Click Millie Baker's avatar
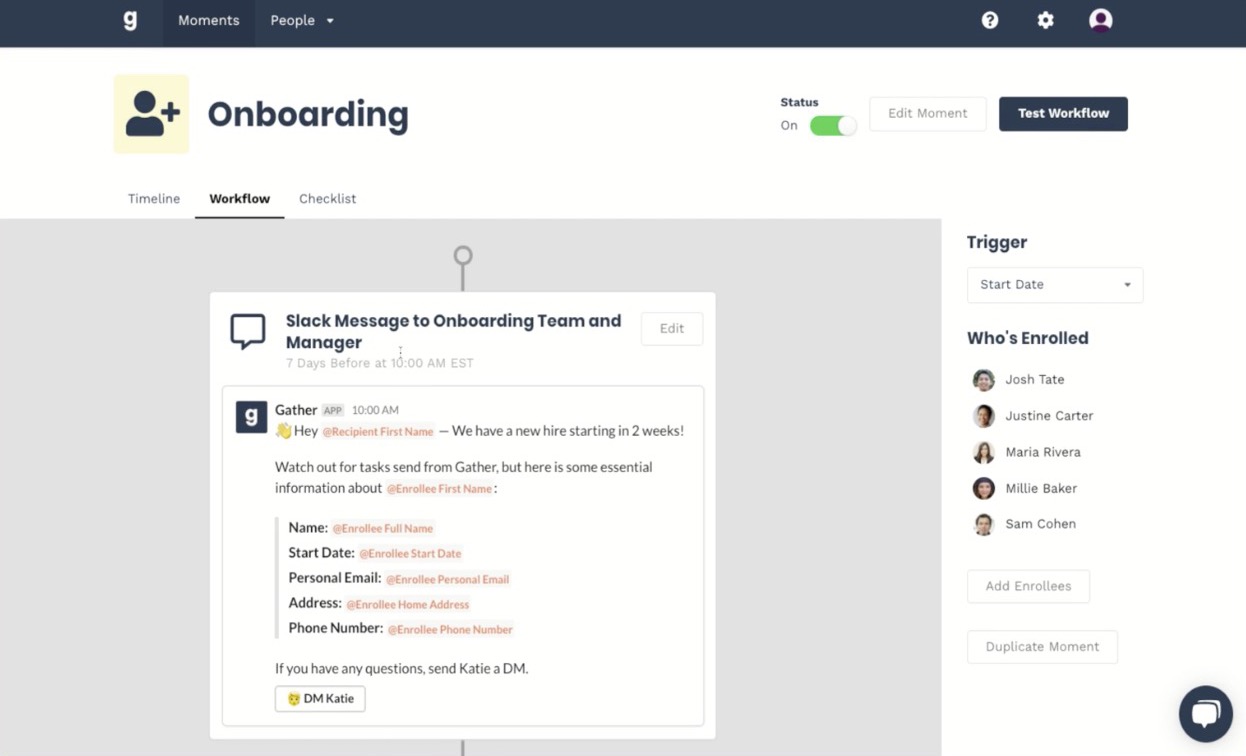1246x756 pixels. [984, 488]
